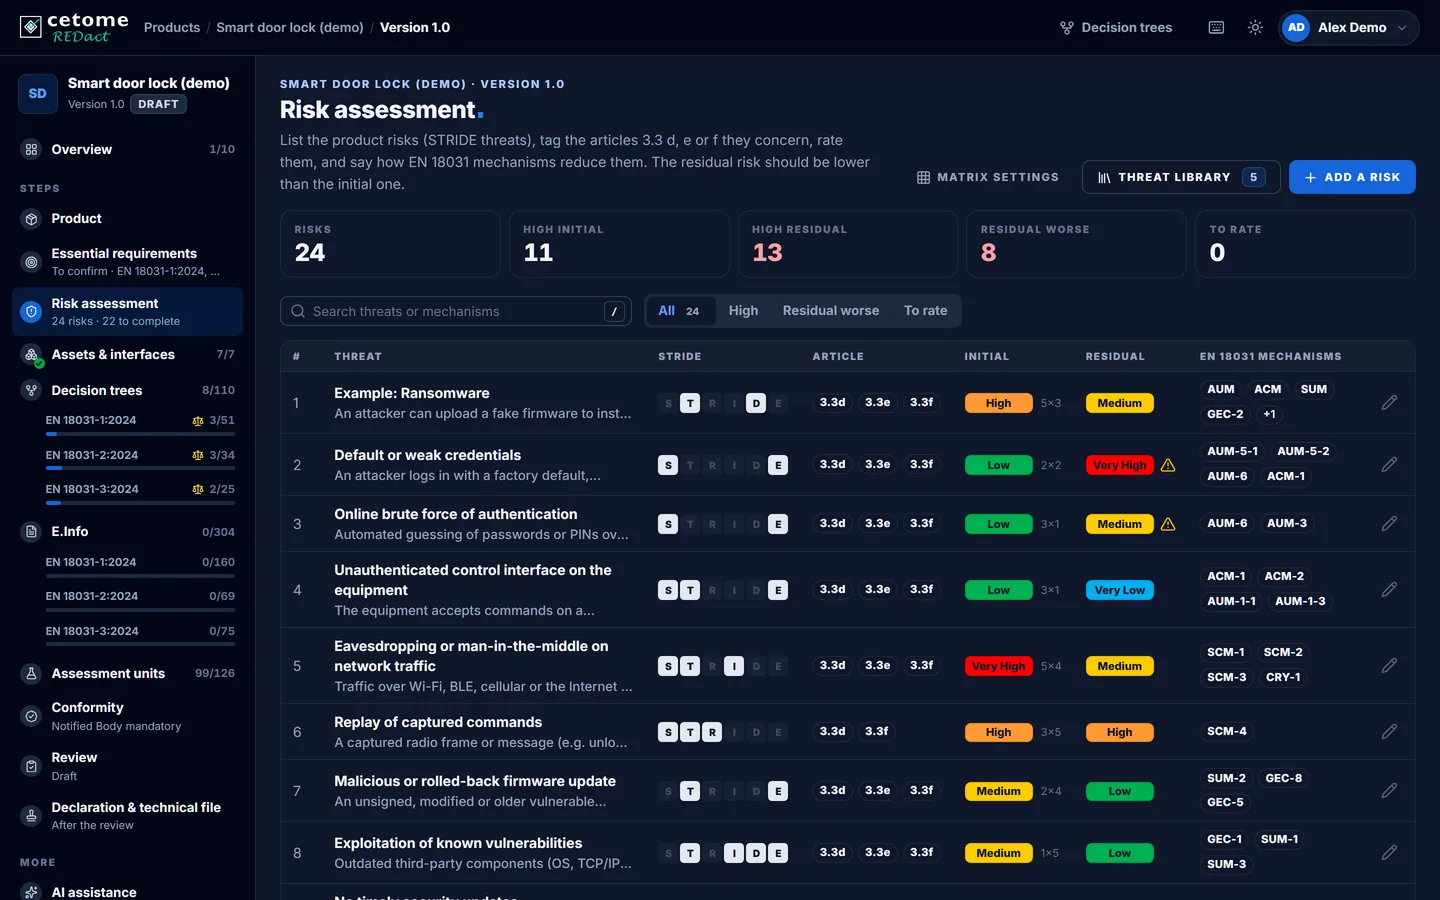Edit Default or weak credentials pencil icon

click(x=1389, y=464)
